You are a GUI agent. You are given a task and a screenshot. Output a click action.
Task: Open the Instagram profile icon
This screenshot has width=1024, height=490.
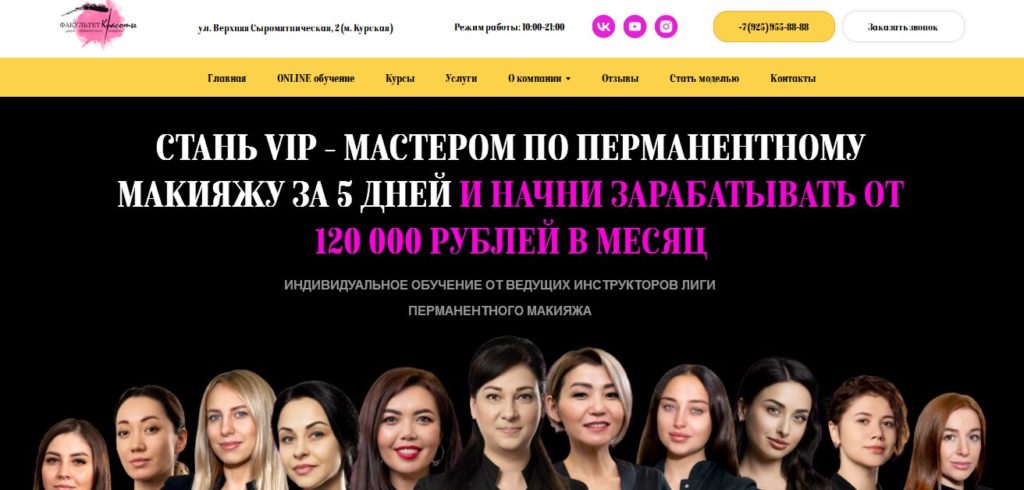click(x=666, y=27)
